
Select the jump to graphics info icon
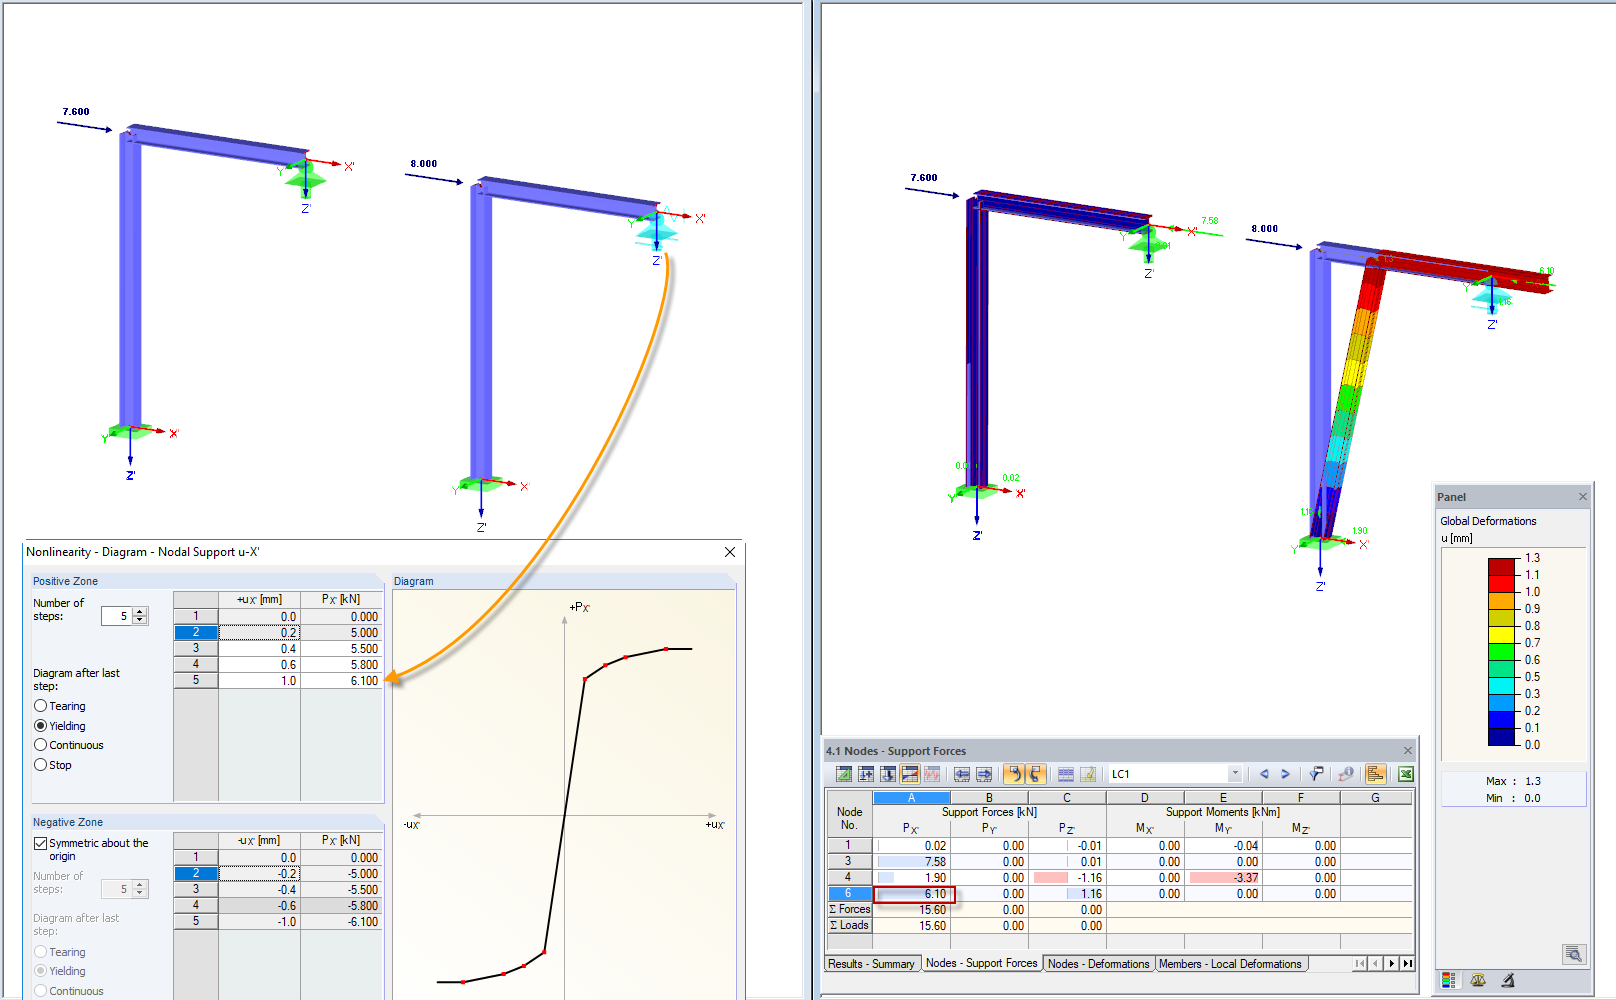point(1346,773)
